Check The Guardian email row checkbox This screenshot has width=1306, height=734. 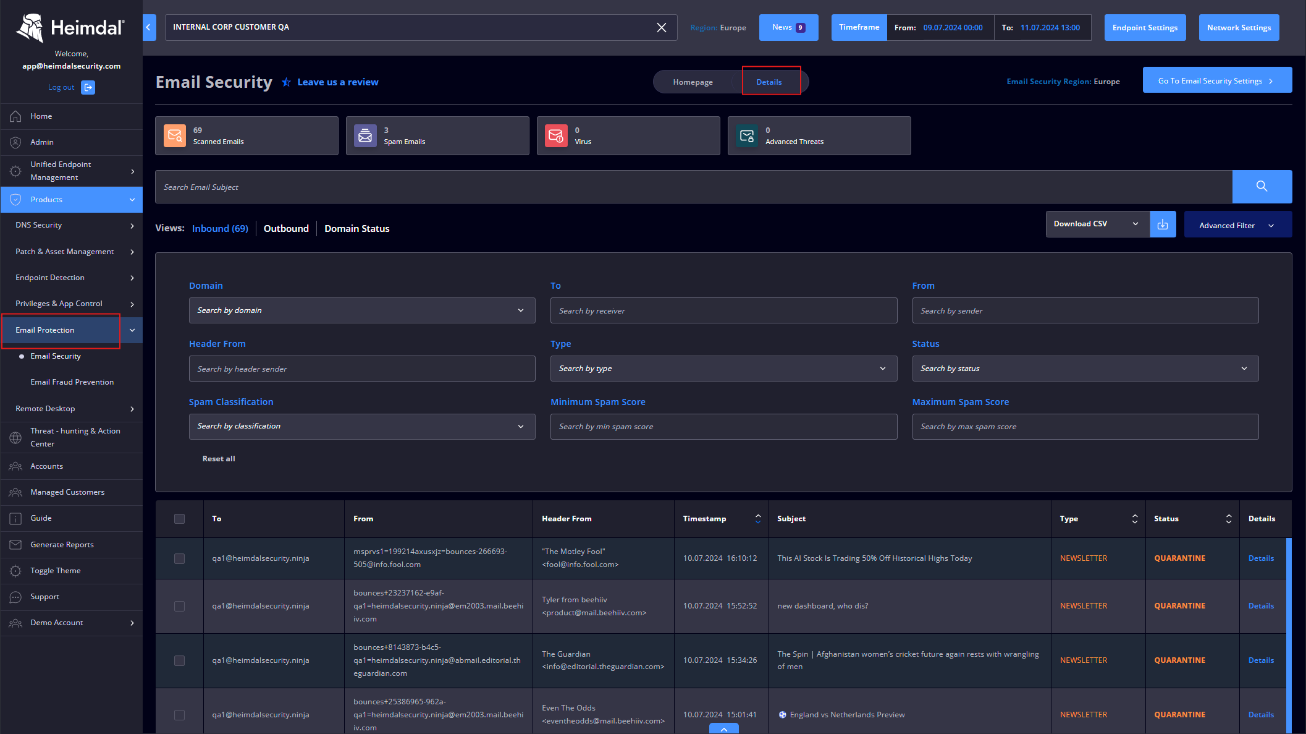point(179,660)
